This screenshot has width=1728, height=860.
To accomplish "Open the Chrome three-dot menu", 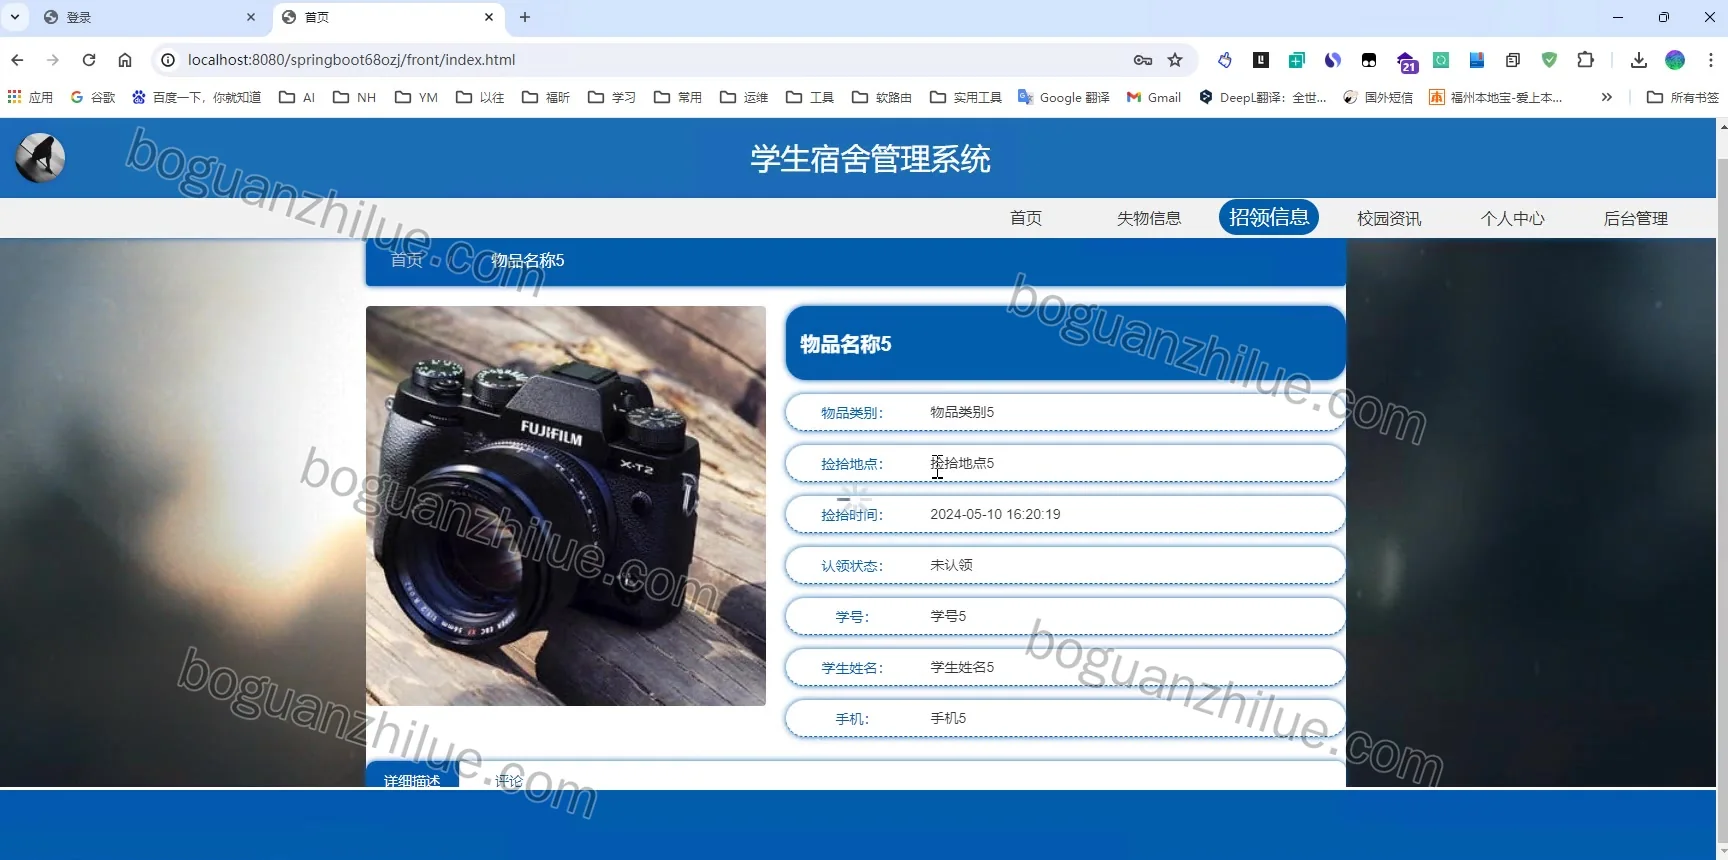I will [1711, 60].
